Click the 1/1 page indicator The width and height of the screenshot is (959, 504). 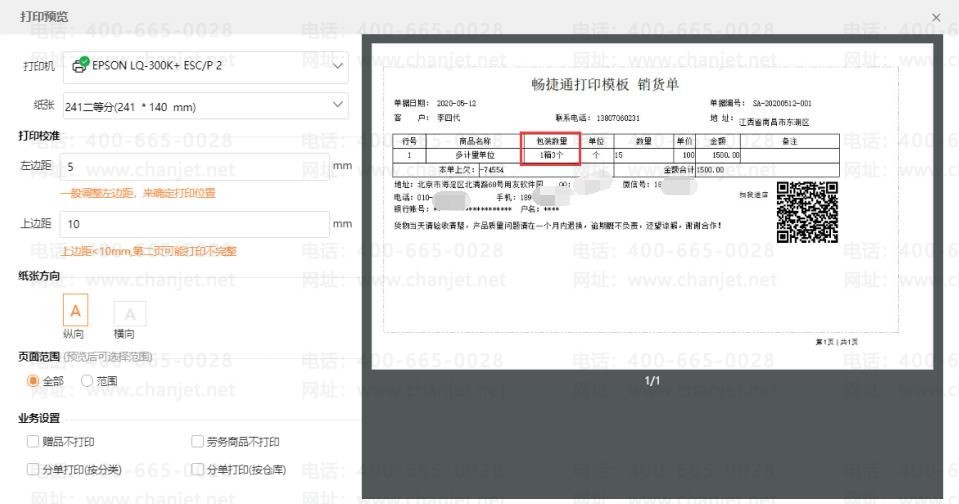(x=652, y=380)
